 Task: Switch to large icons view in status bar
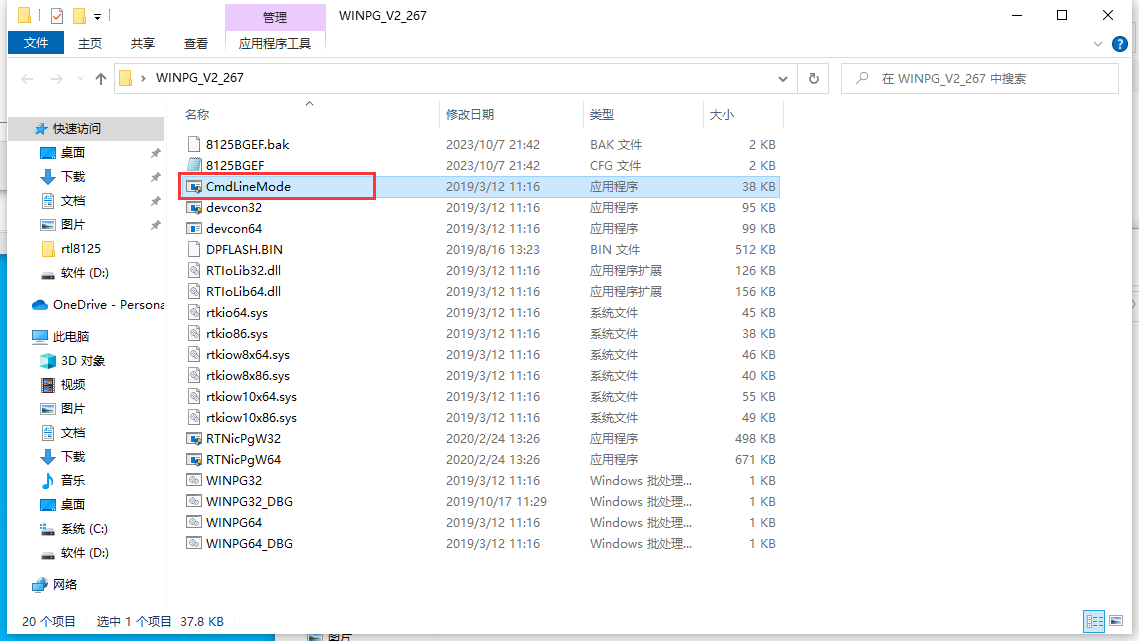1115,621
